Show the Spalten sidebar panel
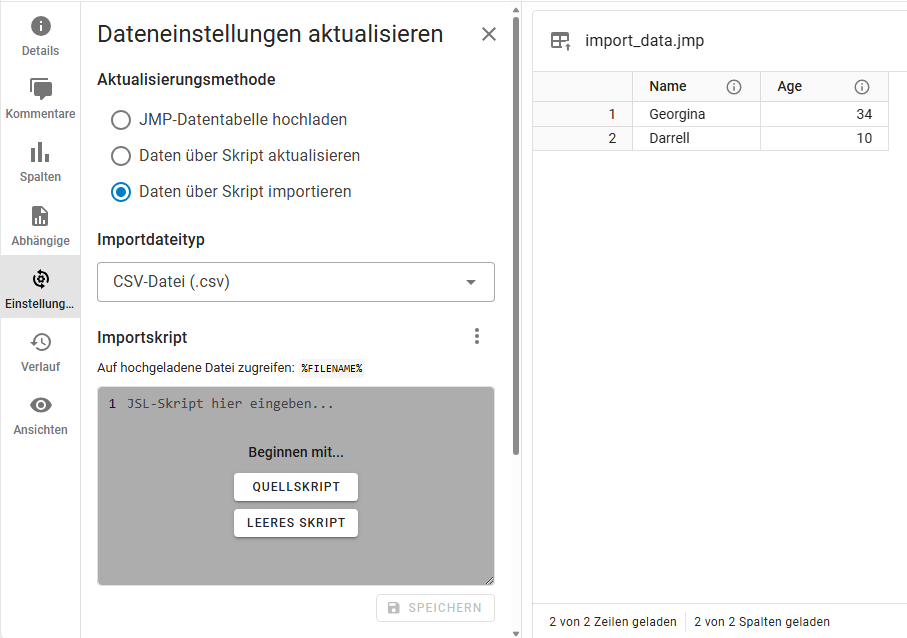This screenshot has width=907, height=638. [x=40, y=162]
